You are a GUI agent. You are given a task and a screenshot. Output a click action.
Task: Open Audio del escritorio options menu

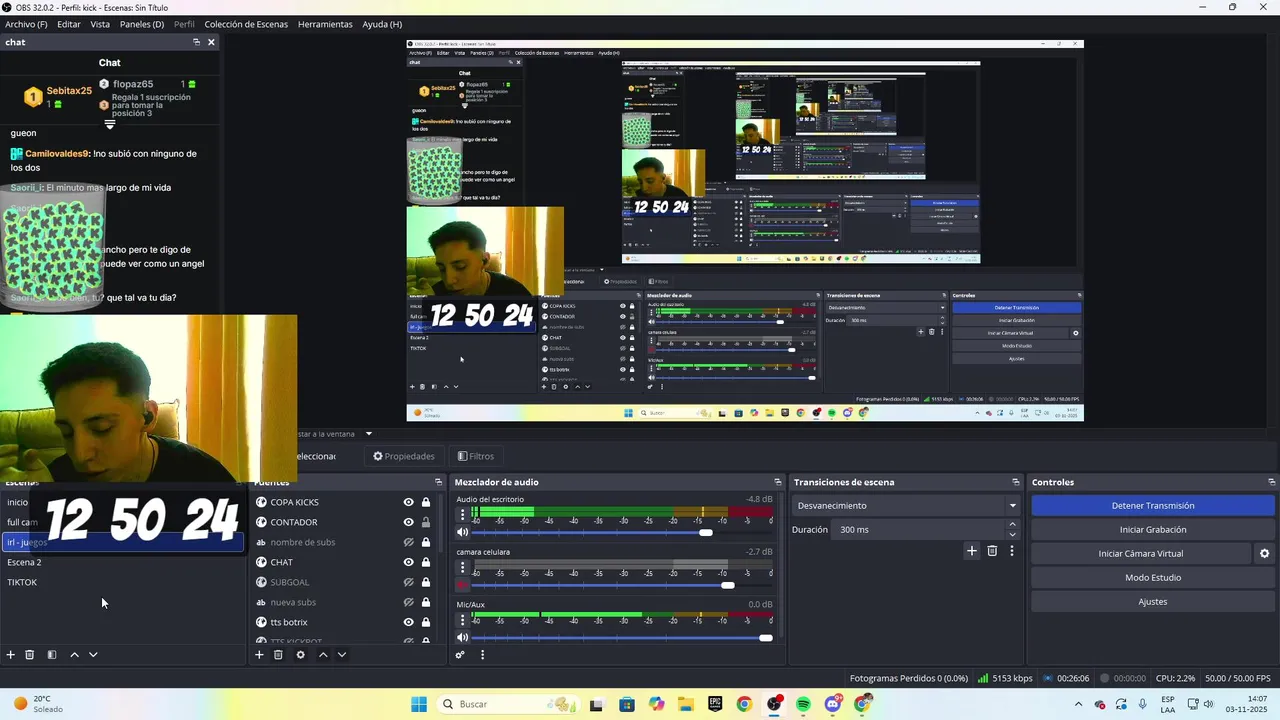click(462, 515)
